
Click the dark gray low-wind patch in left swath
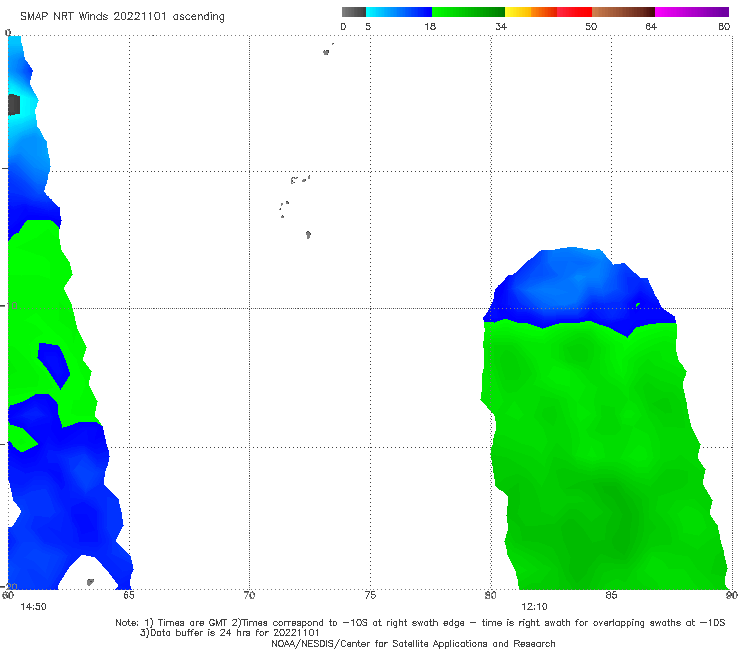14,105
